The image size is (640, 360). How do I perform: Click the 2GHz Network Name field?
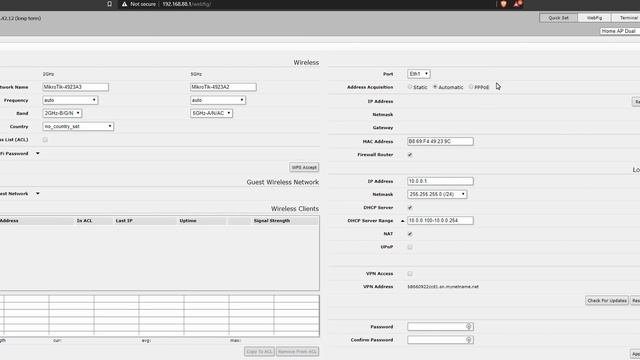point(76,87)
